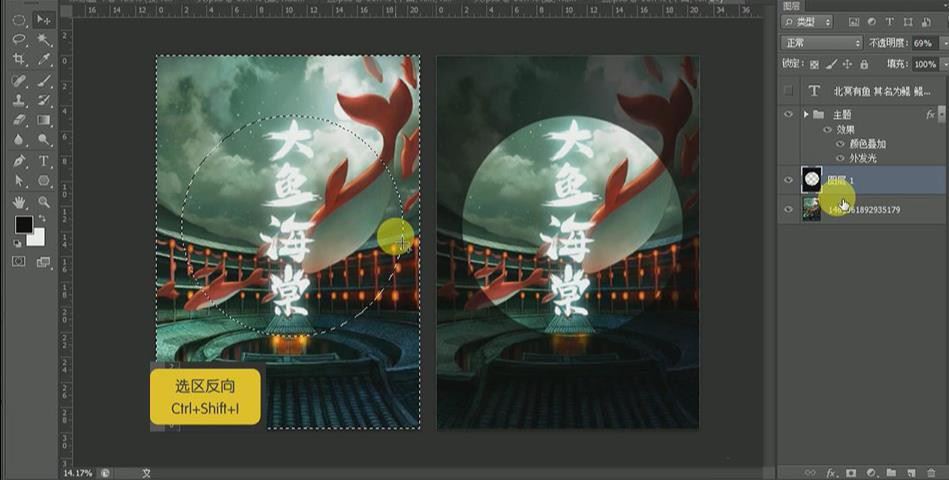Filter layers by type layers
949x480 pixels.
[x=890, y=21]
